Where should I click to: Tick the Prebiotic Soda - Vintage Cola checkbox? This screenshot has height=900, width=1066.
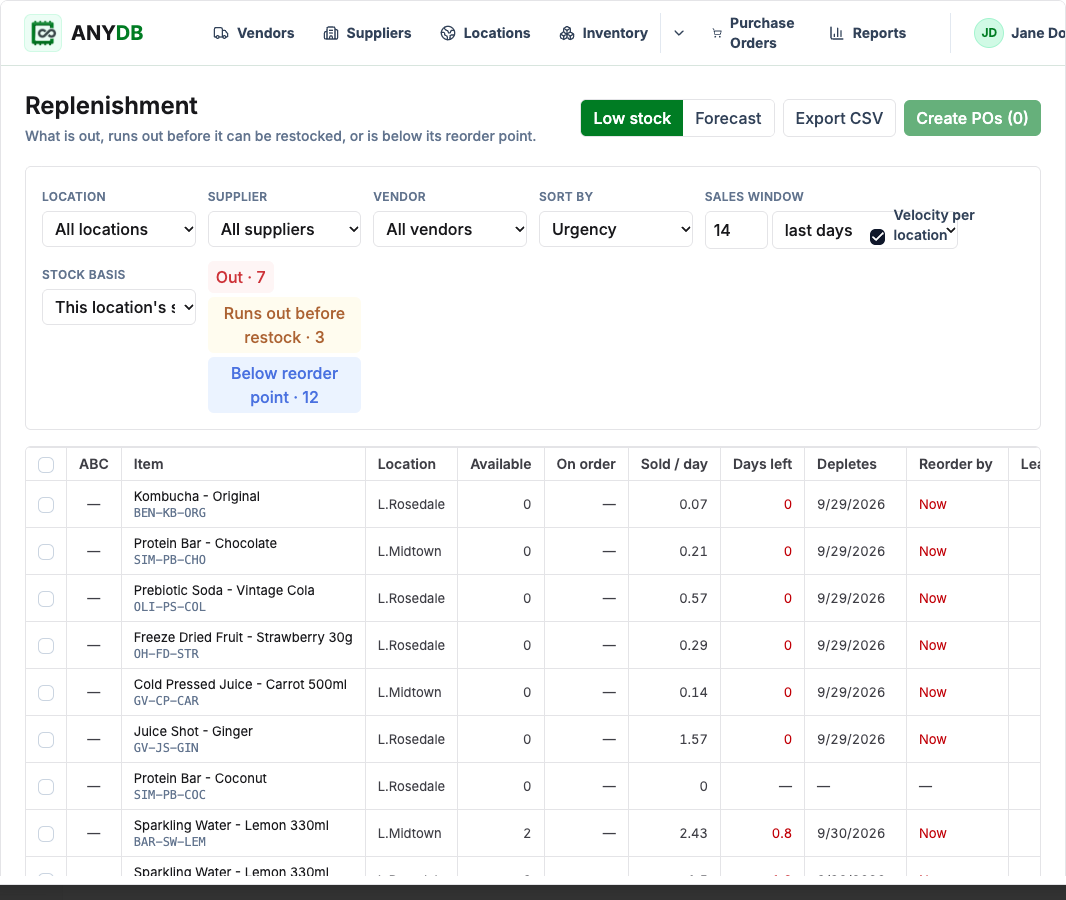click(46, 598)
